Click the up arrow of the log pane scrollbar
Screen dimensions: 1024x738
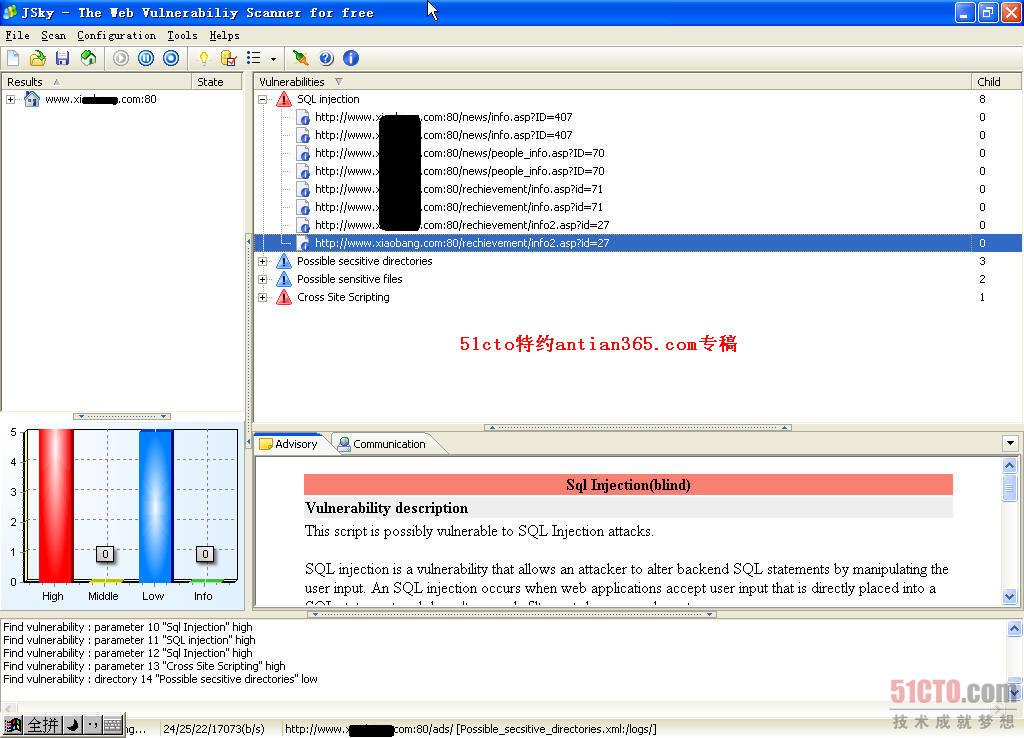tap(1014, 629)
